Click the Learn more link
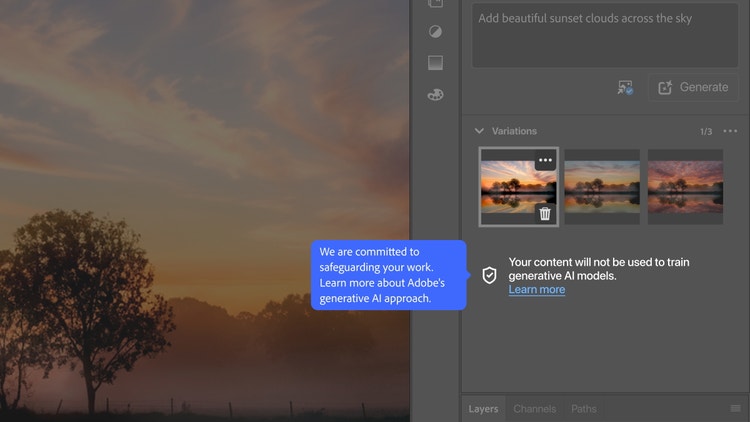Screen dimensions: 750x422 pos(537,289)
